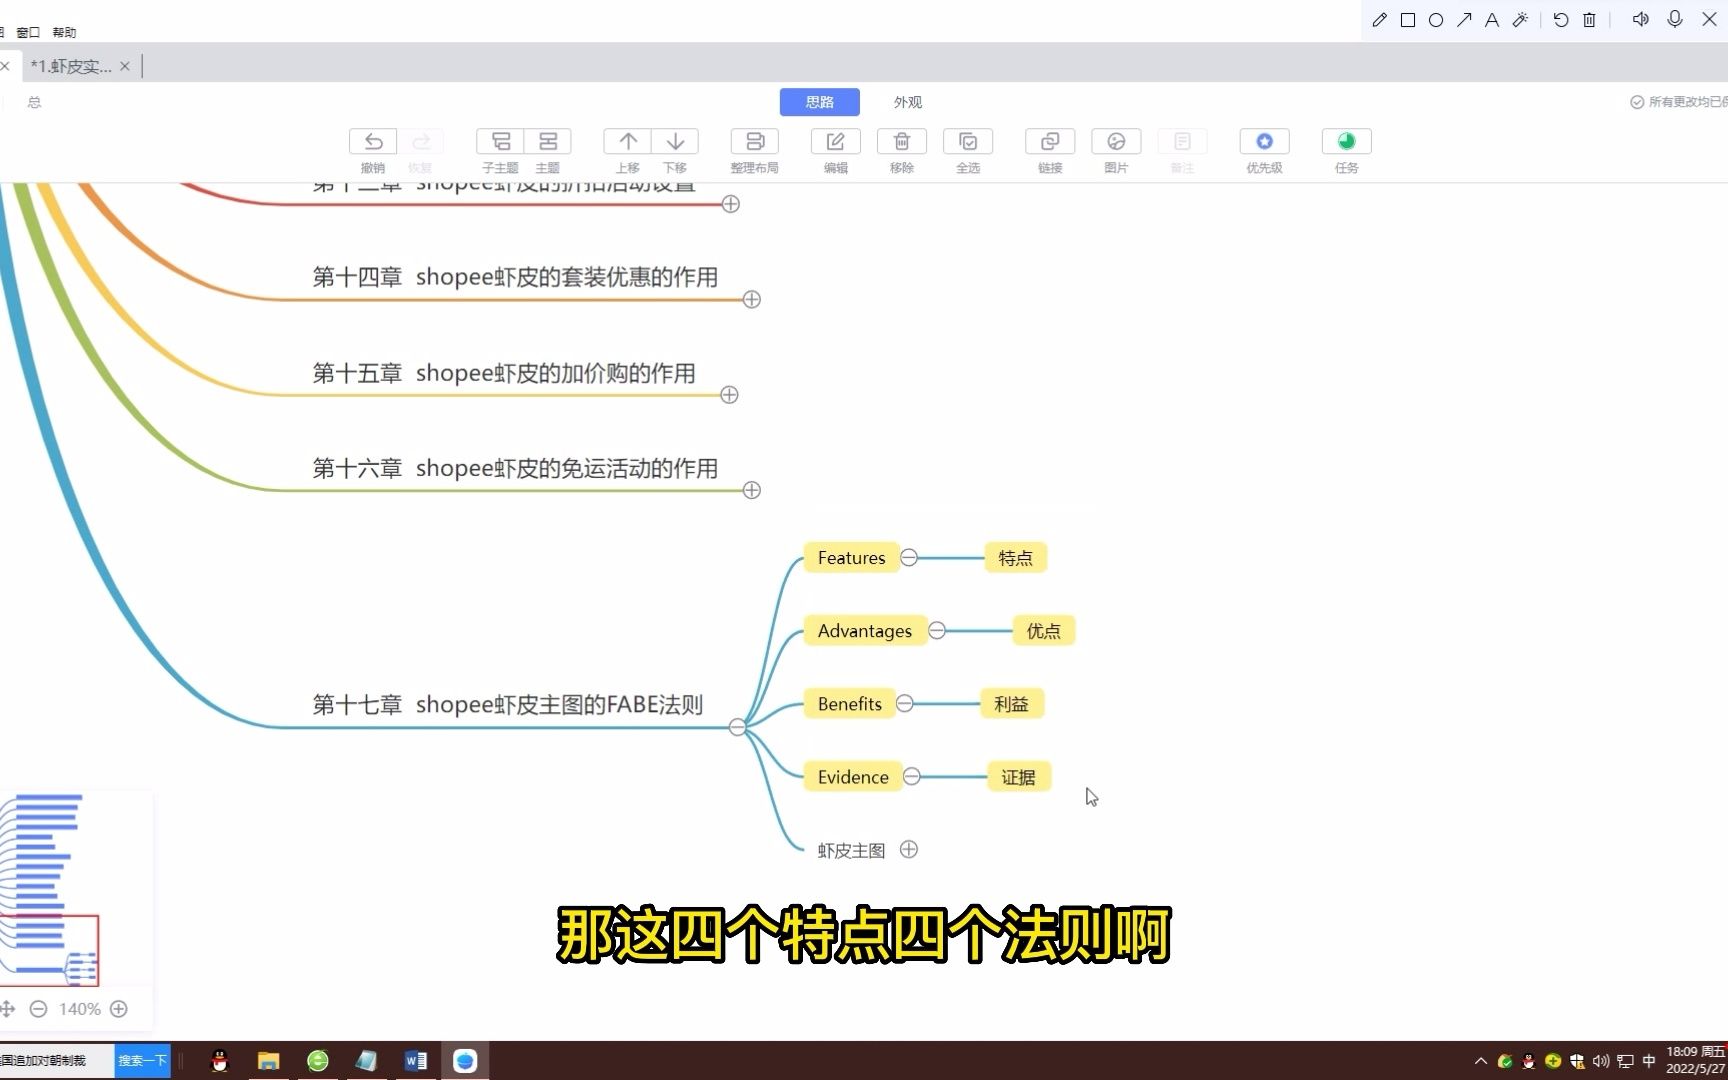1728x1080 pixels.
Task: Select the 优点 node
Action: tap(1044, 631)
